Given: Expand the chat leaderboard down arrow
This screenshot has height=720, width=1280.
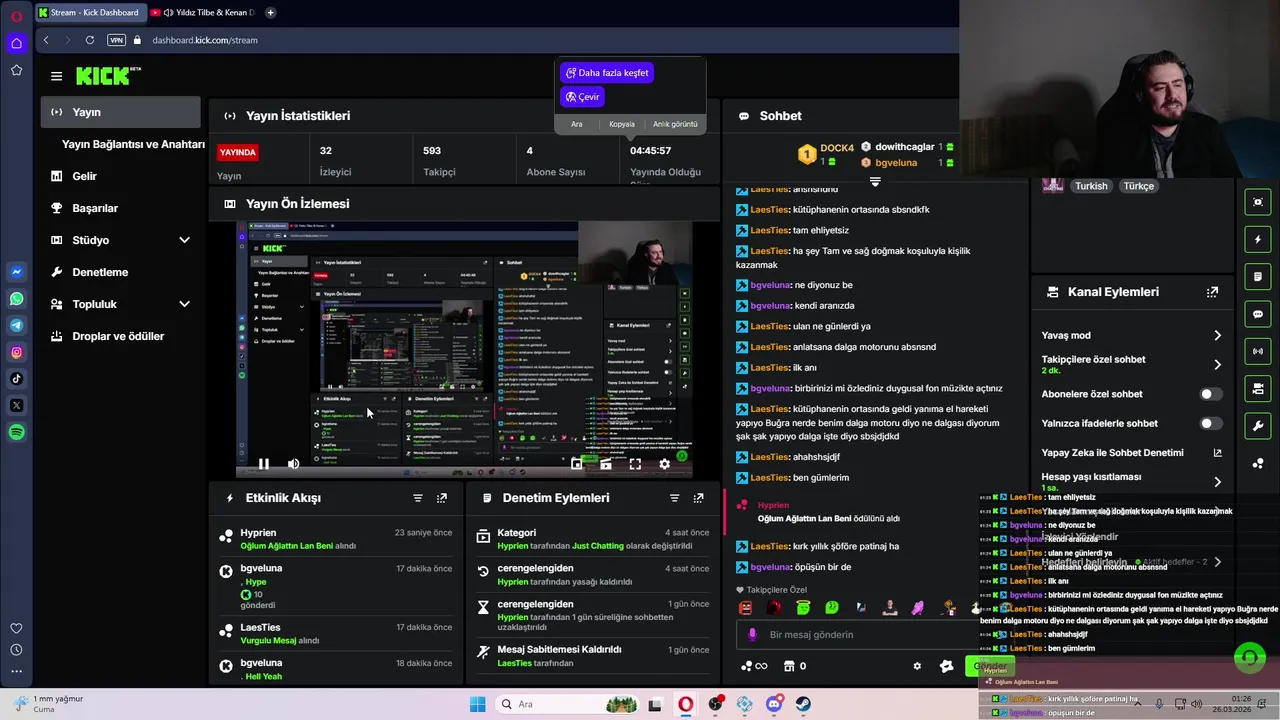Looking at the screenshot, I should pos(875,181).
